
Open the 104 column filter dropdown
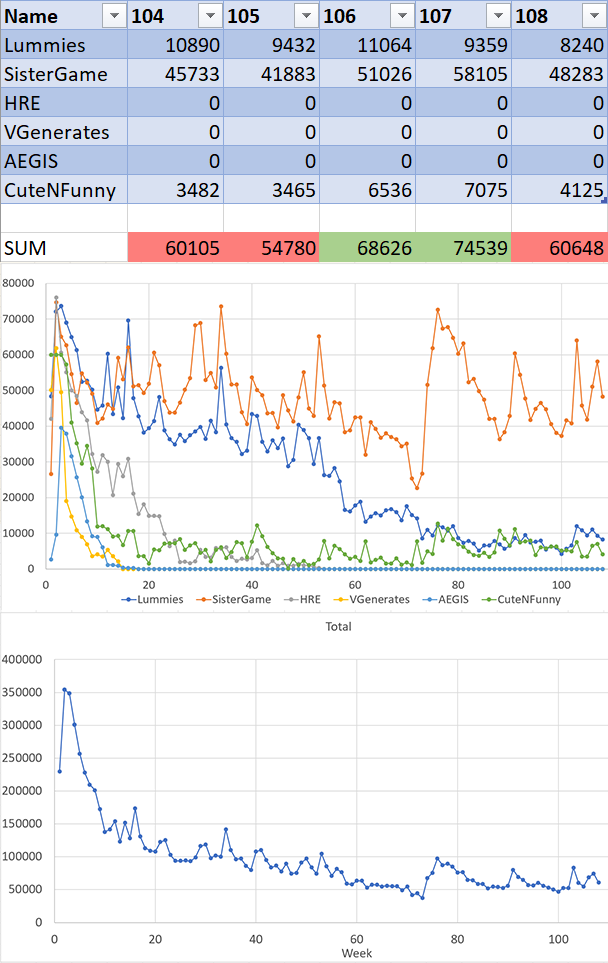pyautogui.click(x=210, y=16)
